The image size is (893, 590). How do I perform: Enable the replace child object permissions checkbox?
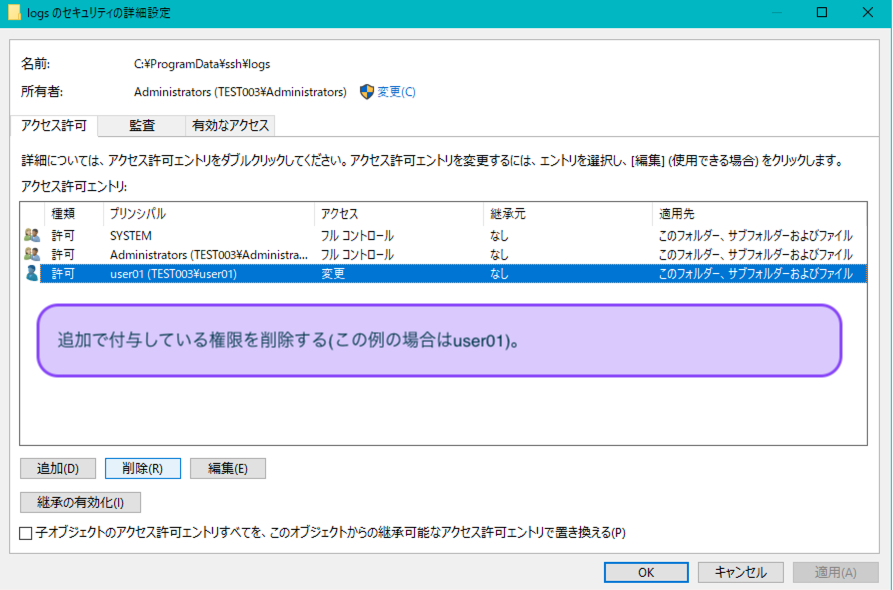27,533
